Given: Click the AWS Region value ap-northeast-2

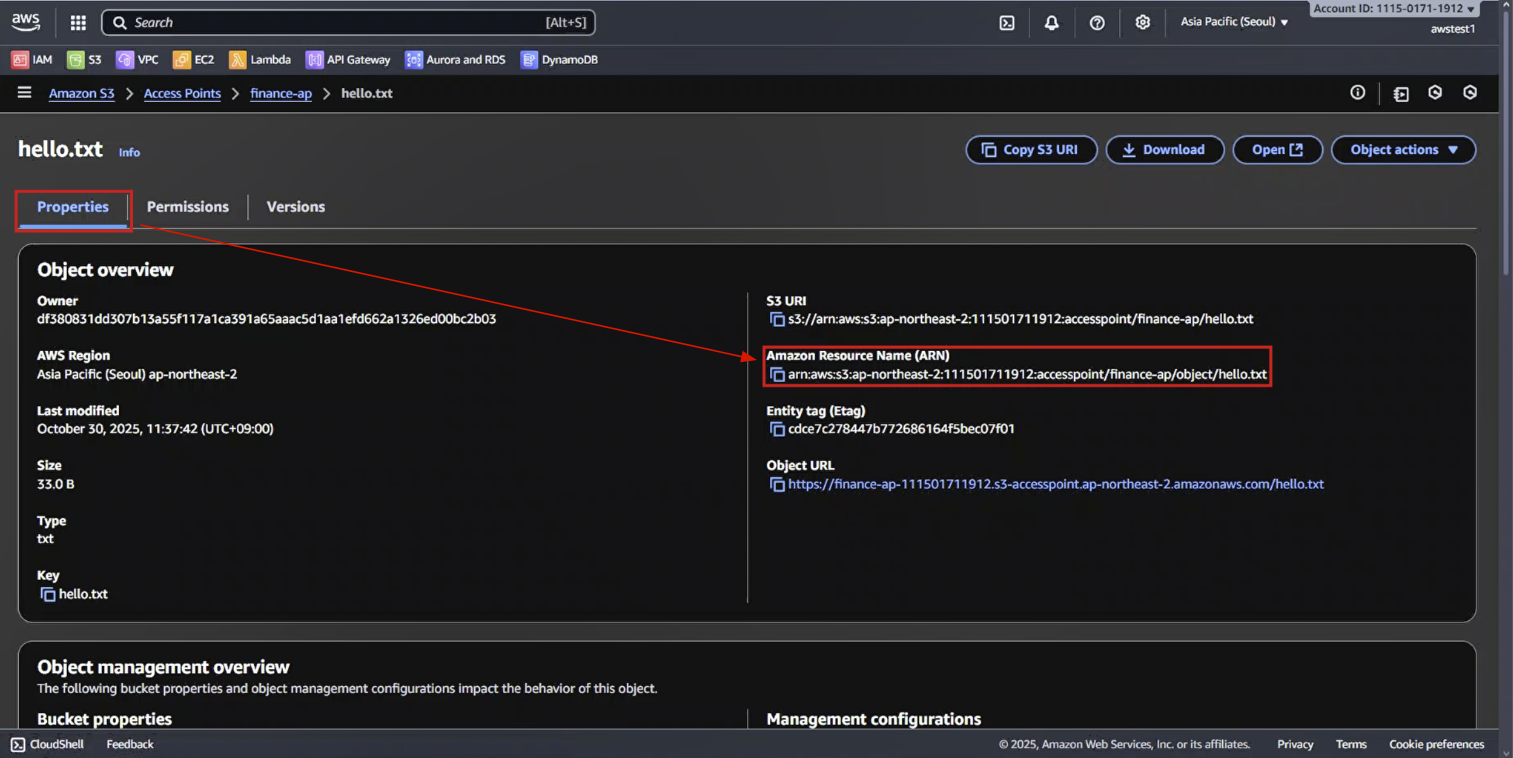Looking at the screenshot, I should tap(137, 375).
